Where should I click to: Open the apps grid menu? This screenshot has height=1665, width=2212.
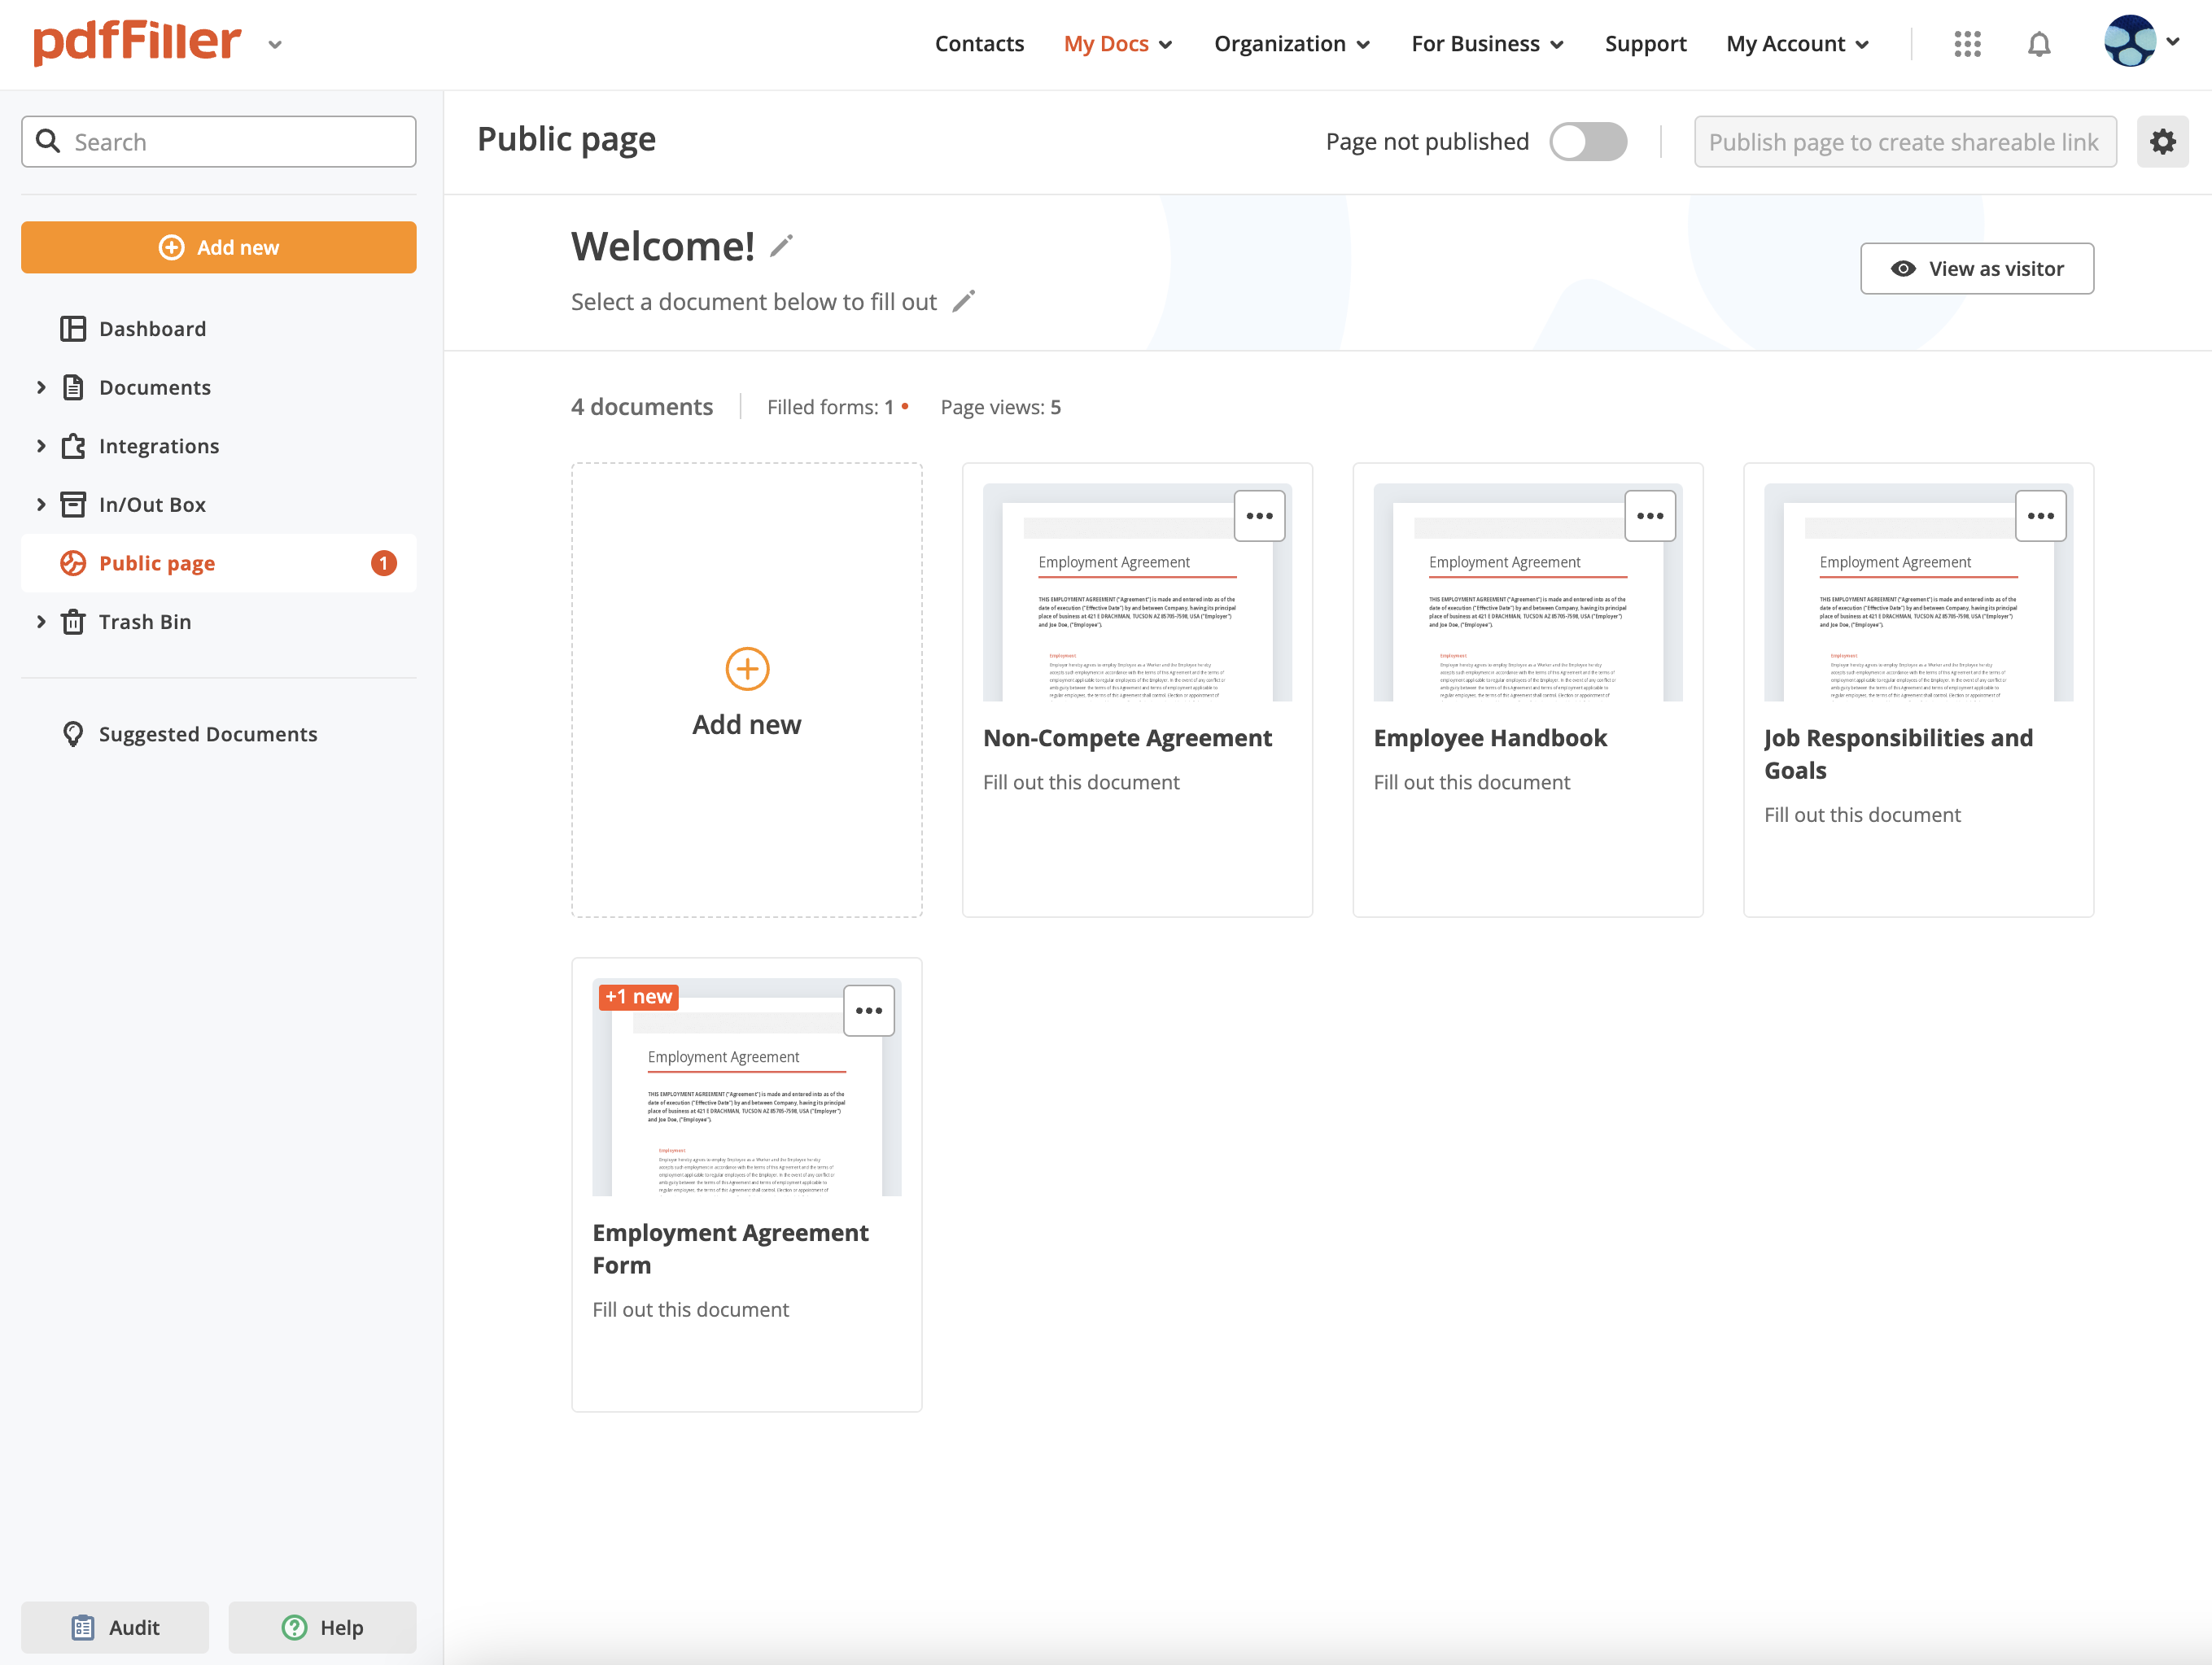click(1966, 44)
